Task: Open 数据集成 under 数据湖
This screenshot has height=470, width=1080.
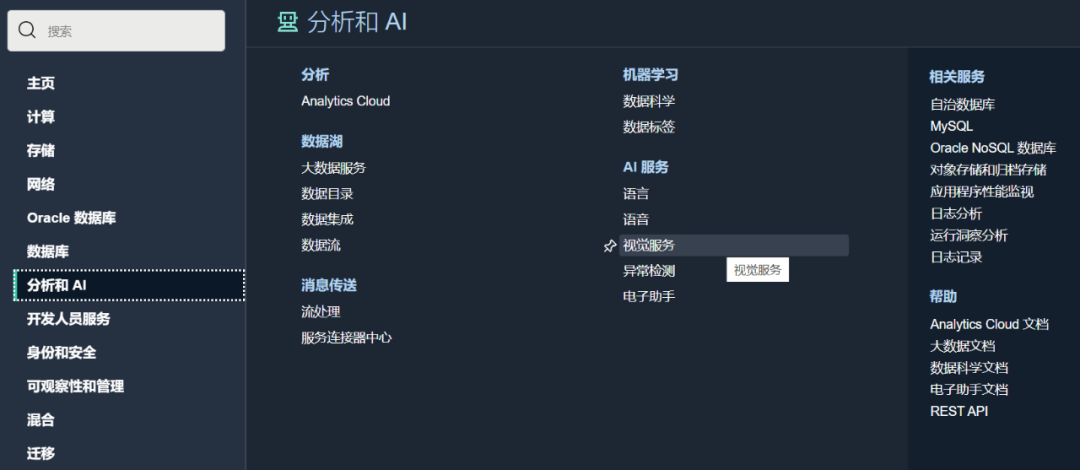Action: click(x=327, y=220)
